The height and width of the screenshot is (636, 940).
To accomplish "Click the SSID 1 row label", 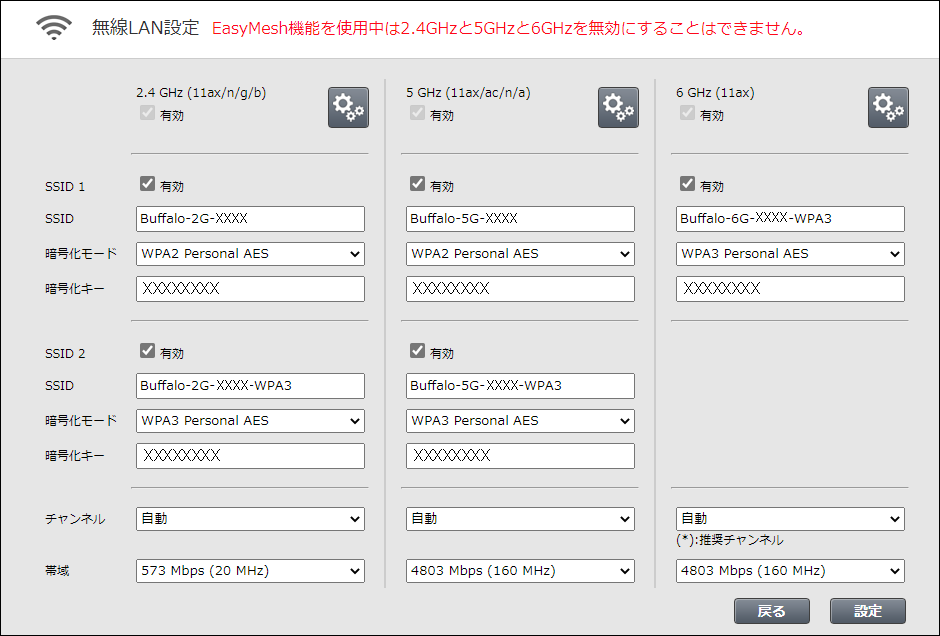I will (x=65, y=186).
